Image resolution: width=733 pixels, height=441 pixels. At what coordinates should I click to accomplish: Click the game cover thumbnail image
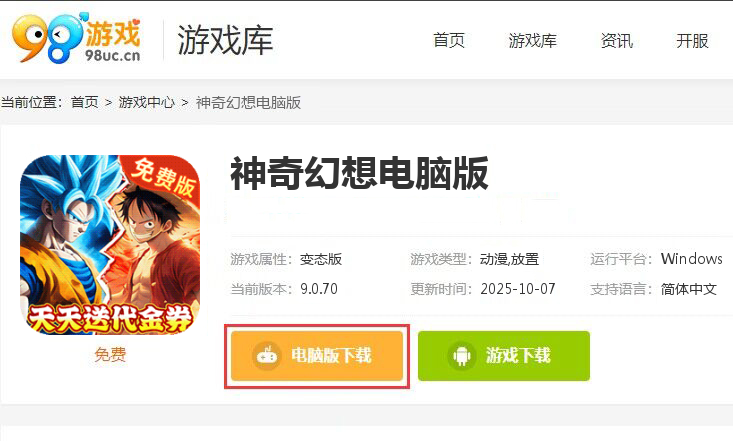click(x=110, y=245)
